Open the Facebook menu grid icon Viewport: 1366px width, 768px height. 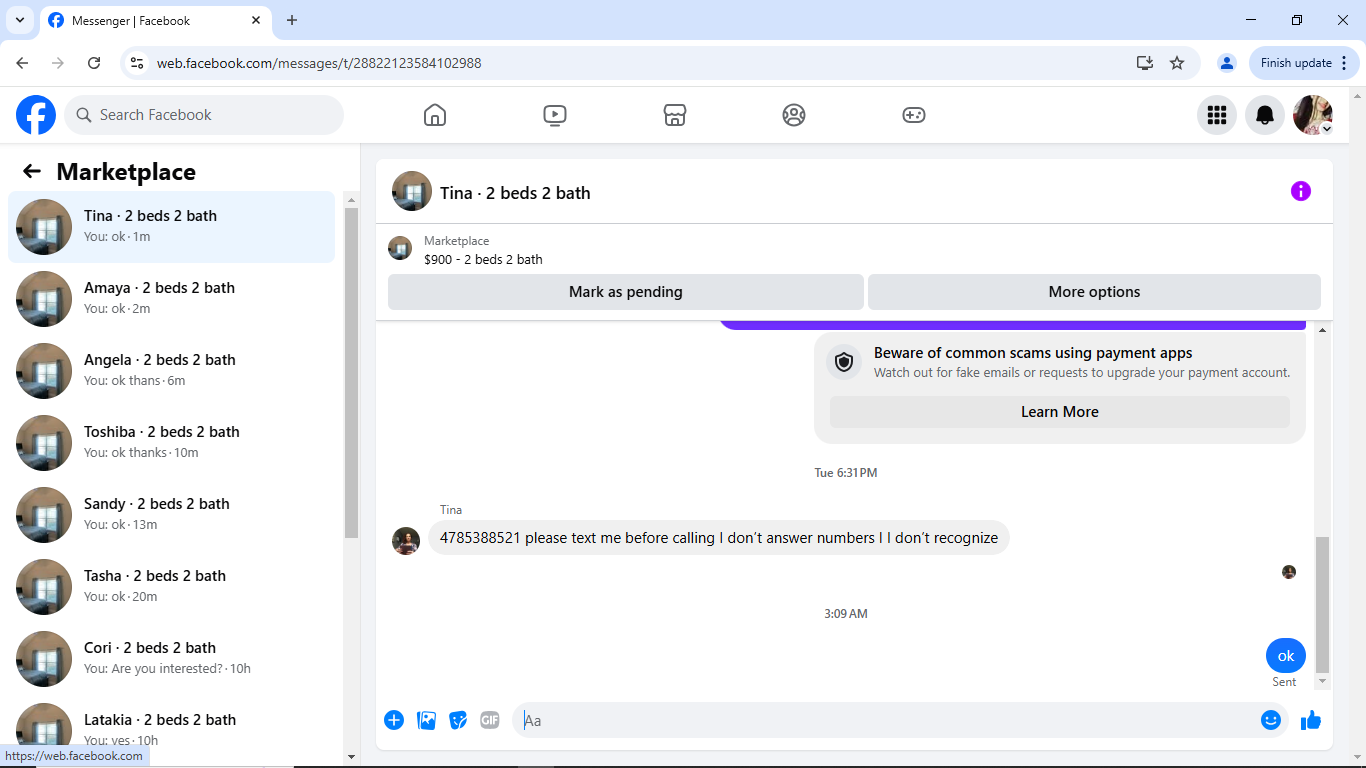pyautogui.click(x=1217, y=115)
